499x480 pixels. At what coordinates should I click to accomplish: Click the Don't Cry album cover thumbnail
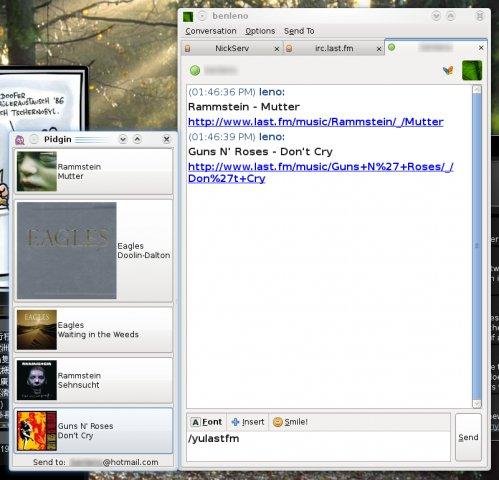coord(37,431)
